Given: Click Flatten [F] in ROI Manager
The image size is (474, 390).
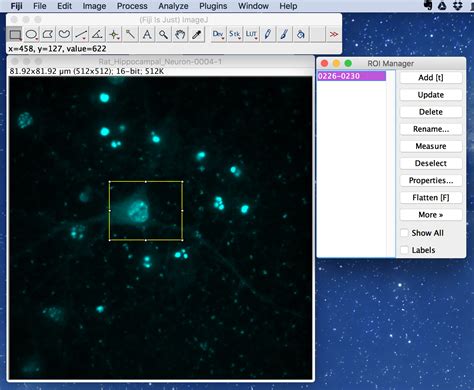Looking at the screenshot, I should (431, 198).
